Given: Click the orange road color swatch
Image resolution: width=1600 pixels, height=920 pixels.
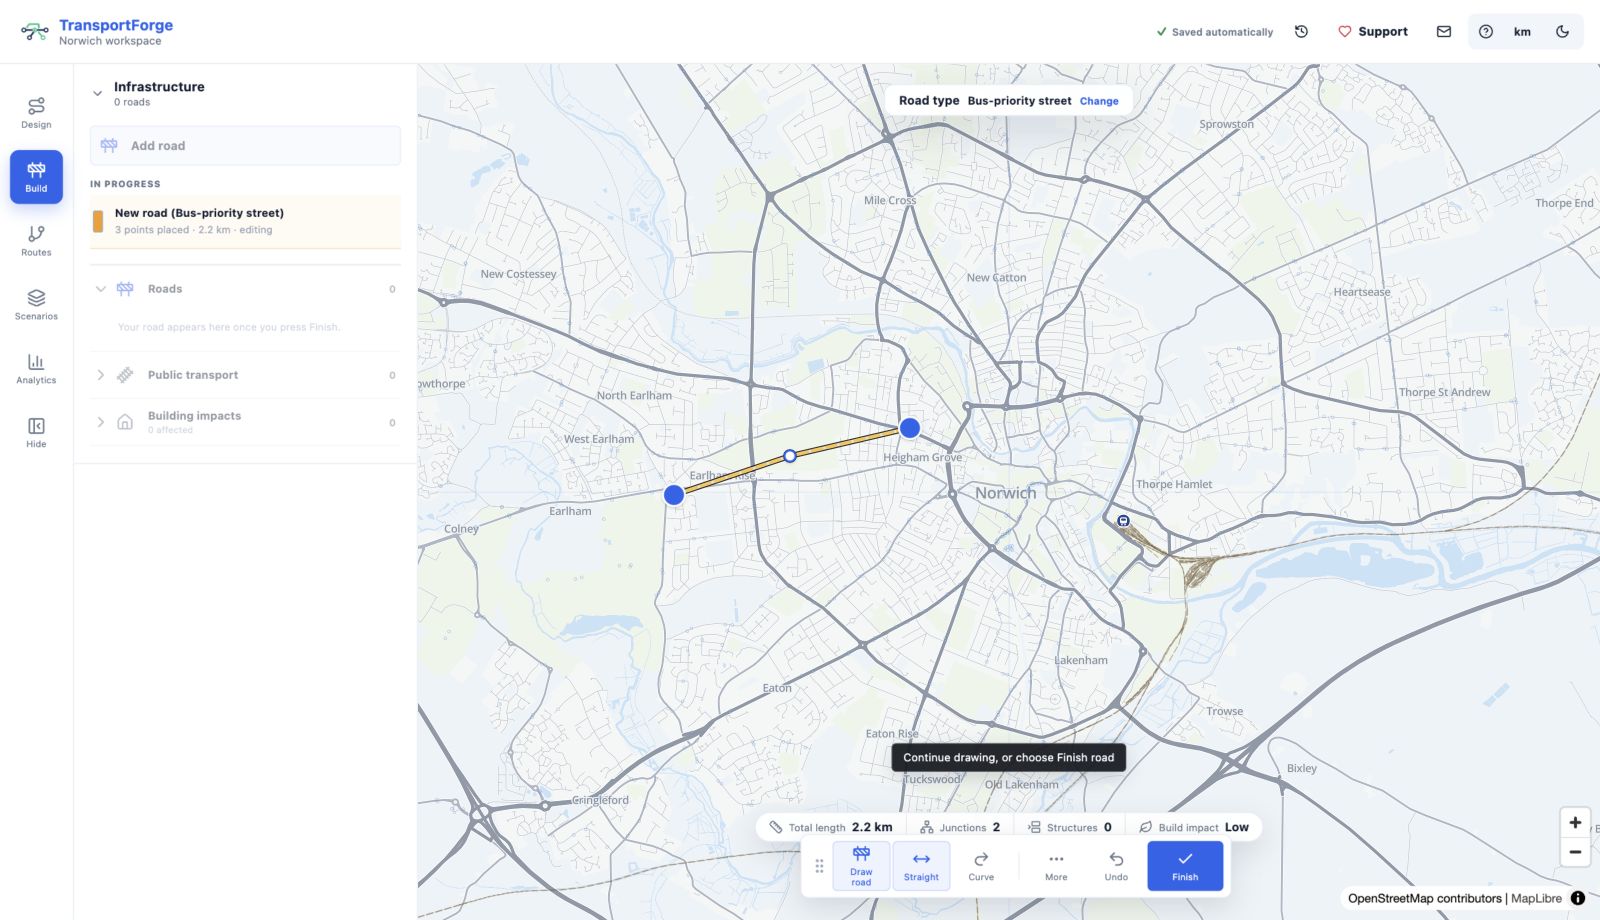Looking at the screenshot, I should pyautogui.click(x=98, y=221).
